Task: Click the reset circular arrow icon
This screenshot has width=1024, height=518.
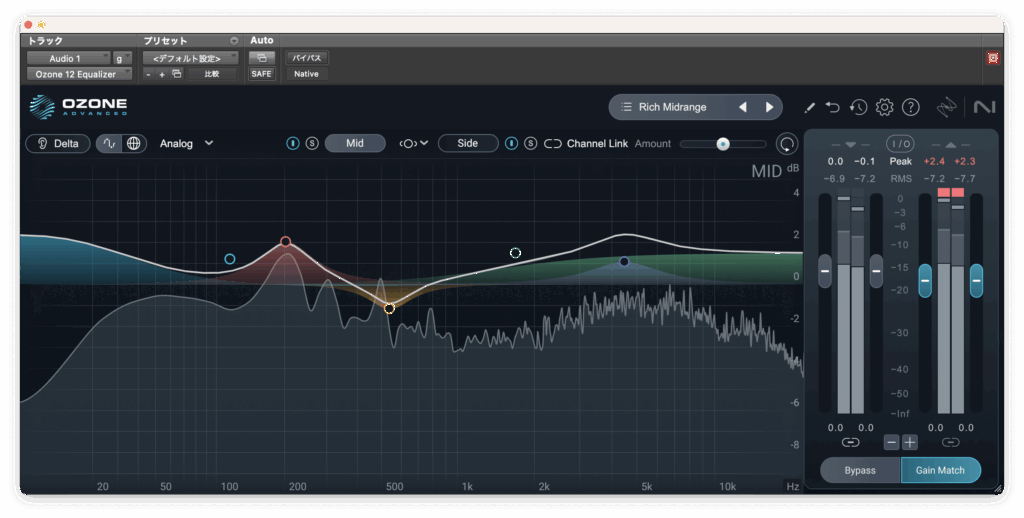Action: [x=788, y=144]
